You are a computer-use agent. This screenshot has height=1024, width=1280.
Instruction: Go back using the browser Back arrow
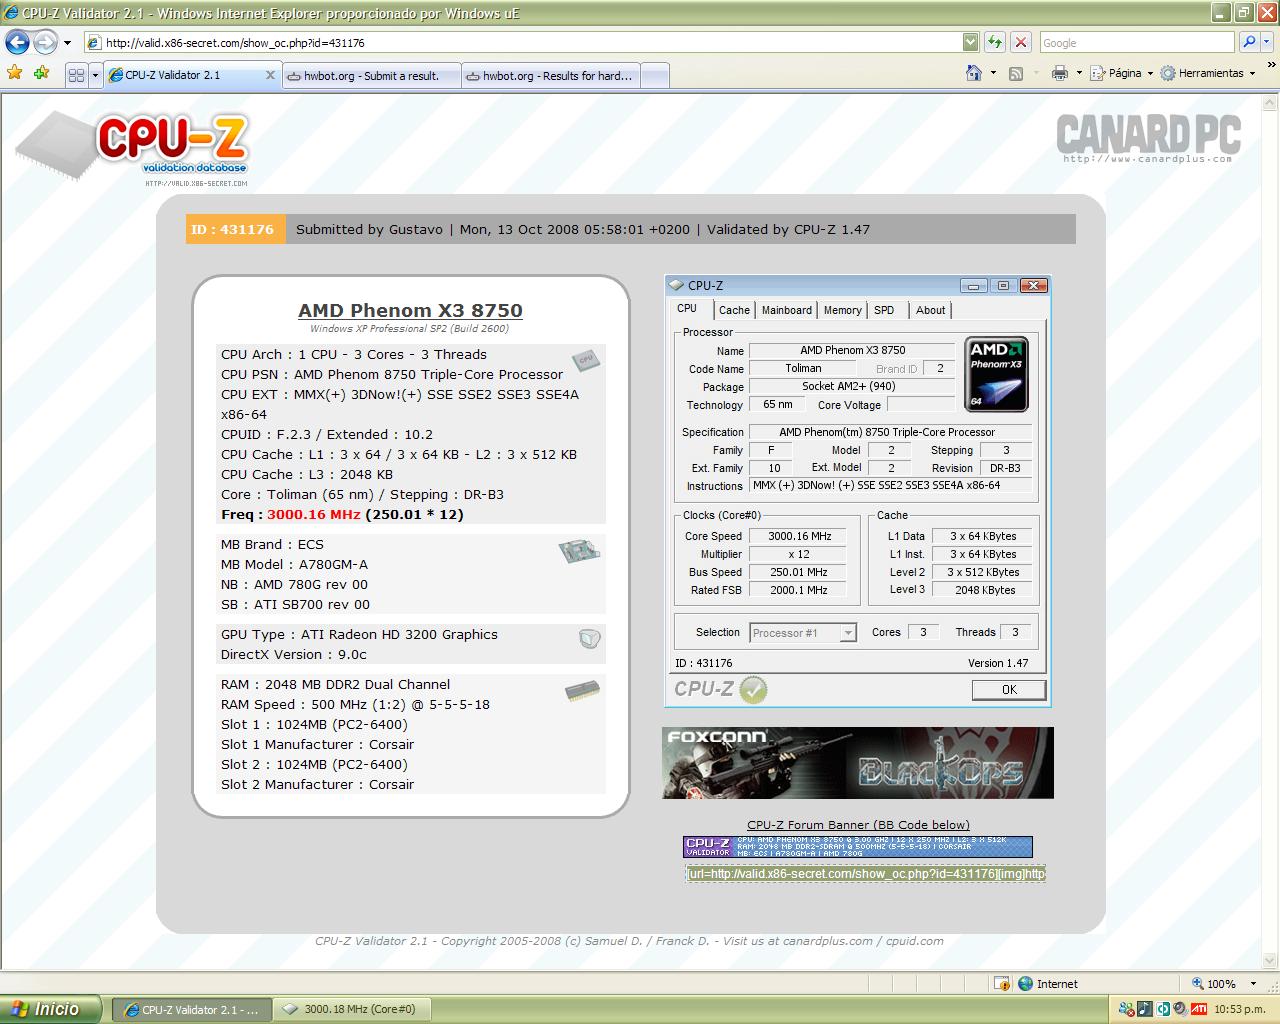(17, 42)
